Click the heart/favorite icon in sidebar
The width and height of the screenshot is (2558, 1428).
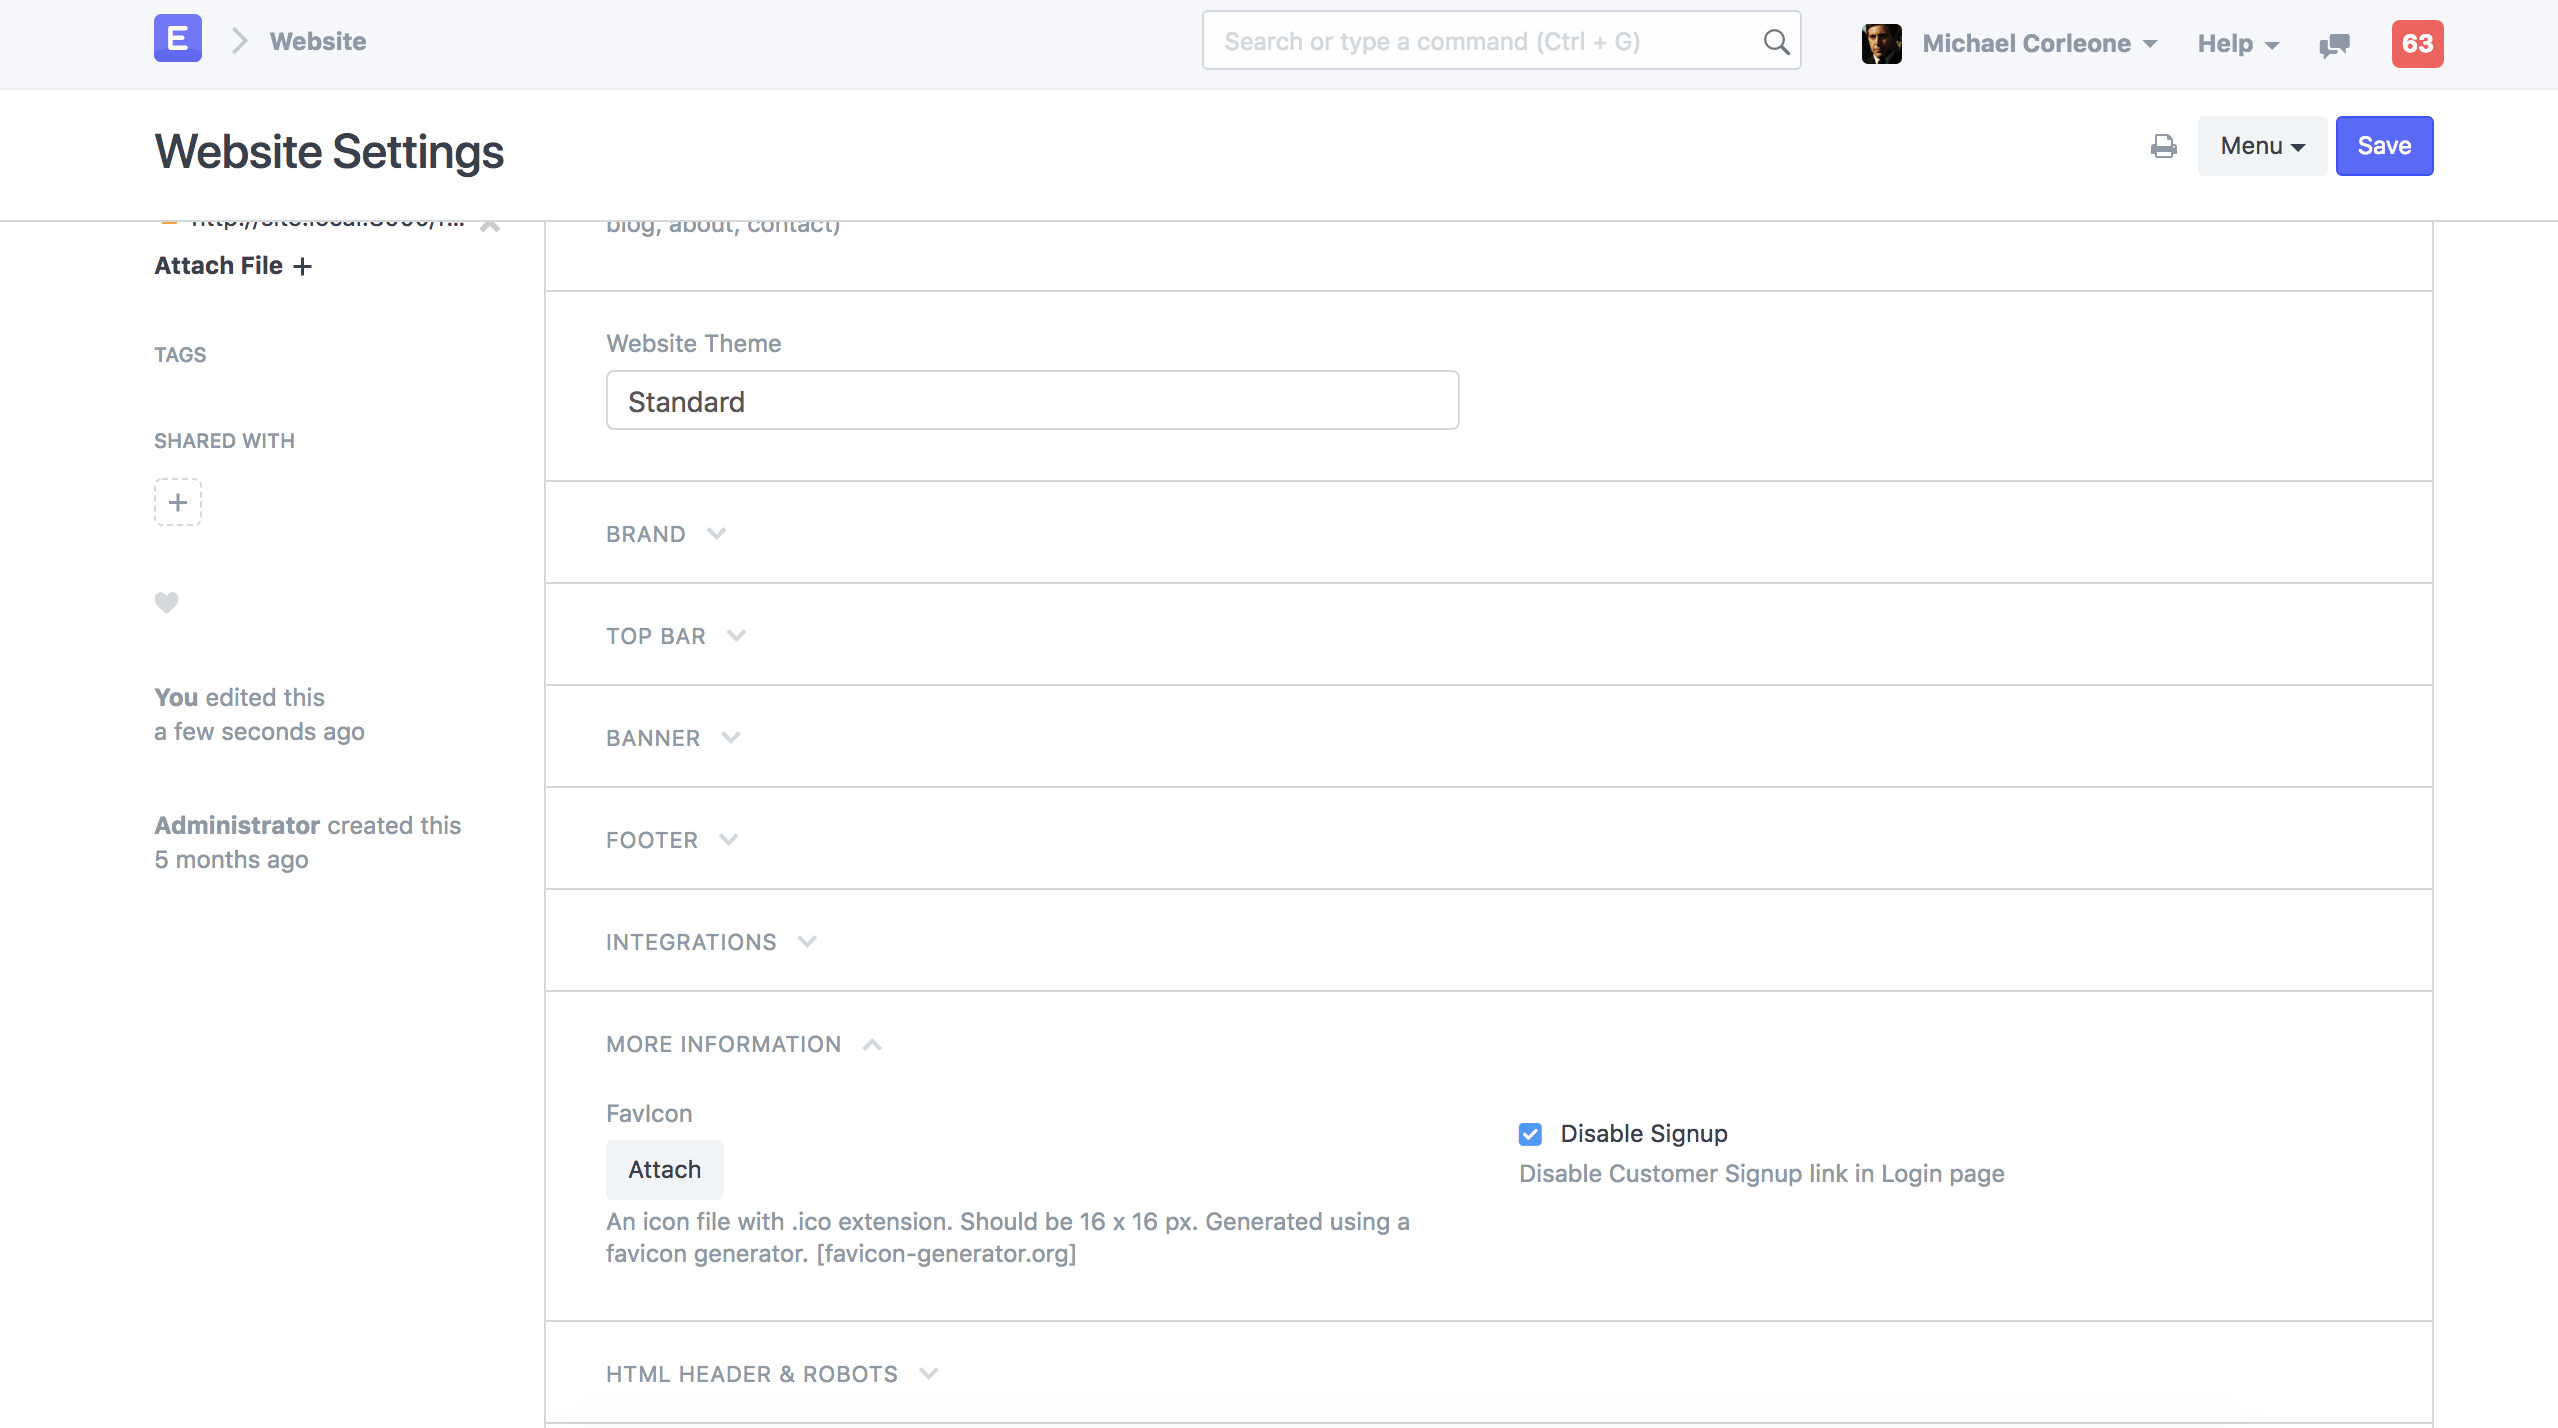tap(167, 602)
